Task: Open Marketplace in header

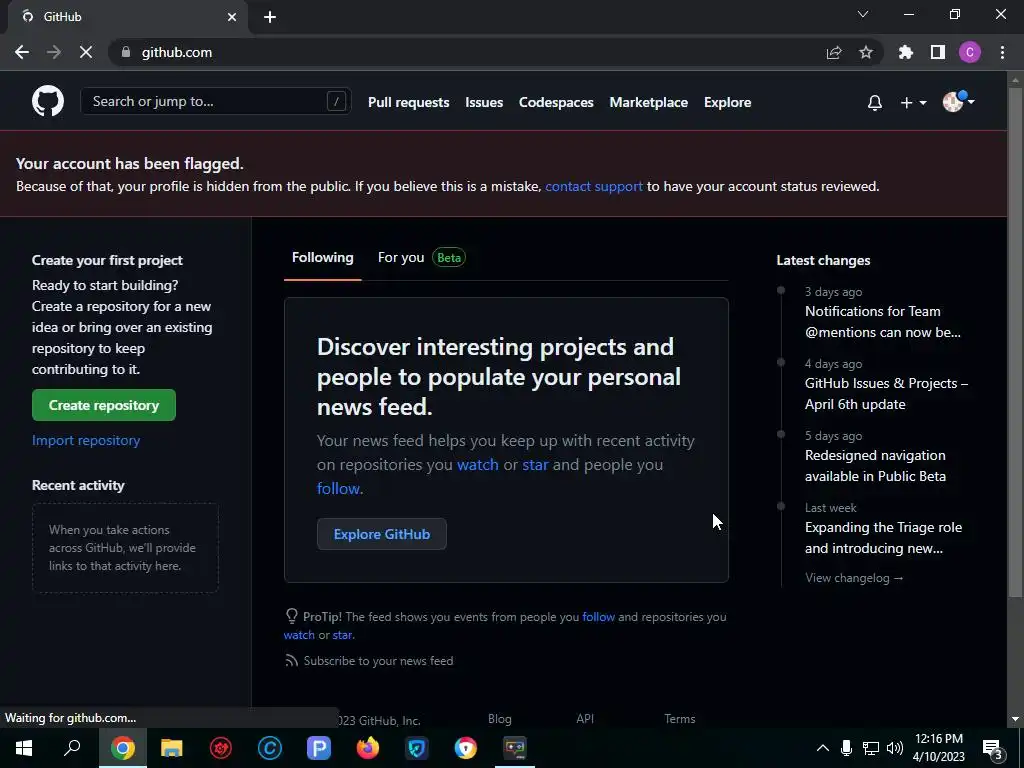Action: click(648, 103)
